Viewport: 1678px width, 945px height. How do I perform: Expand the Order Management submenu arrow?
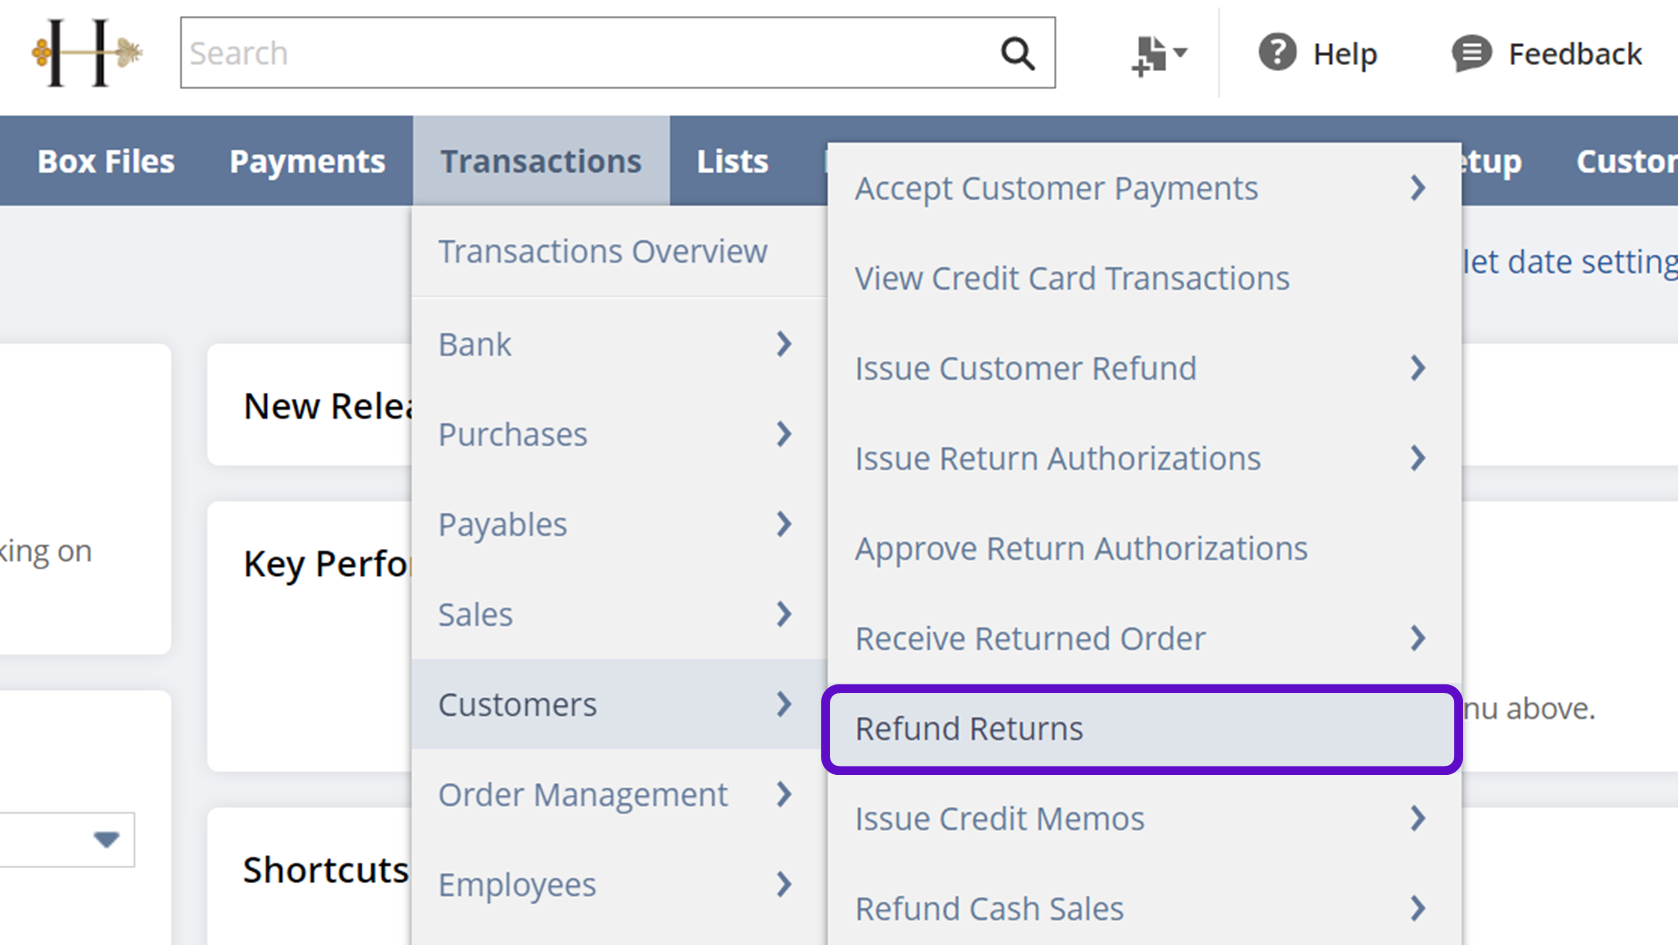784,794
